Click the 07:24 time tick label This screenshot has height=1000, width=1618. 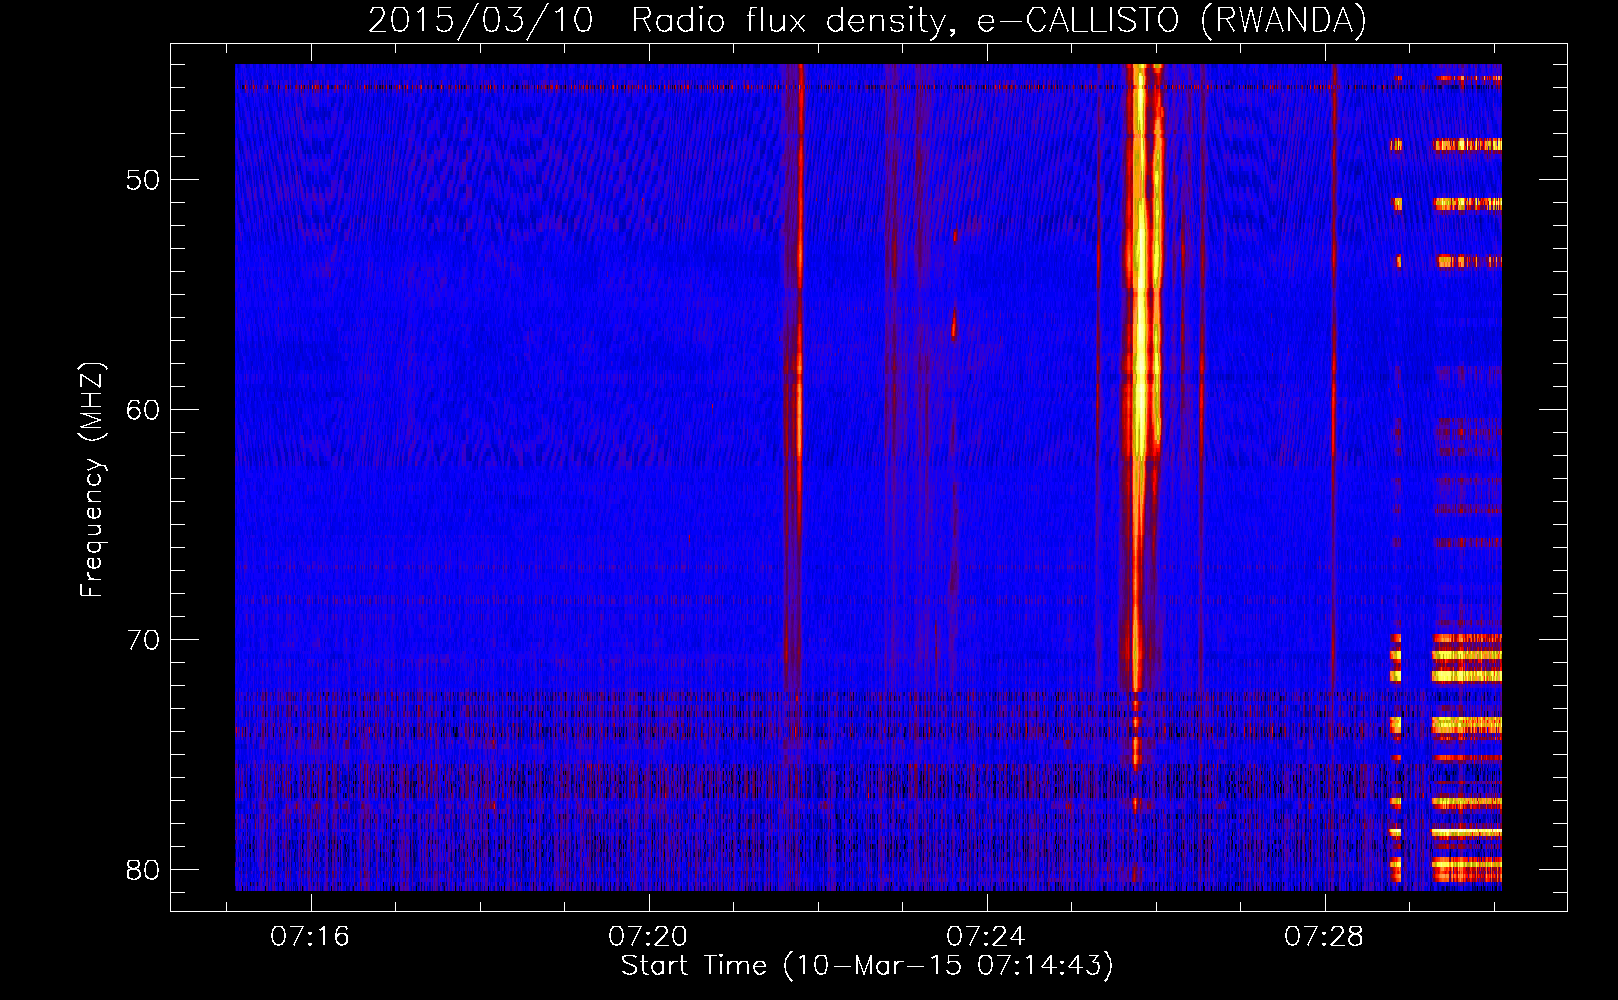pos(986,937)
